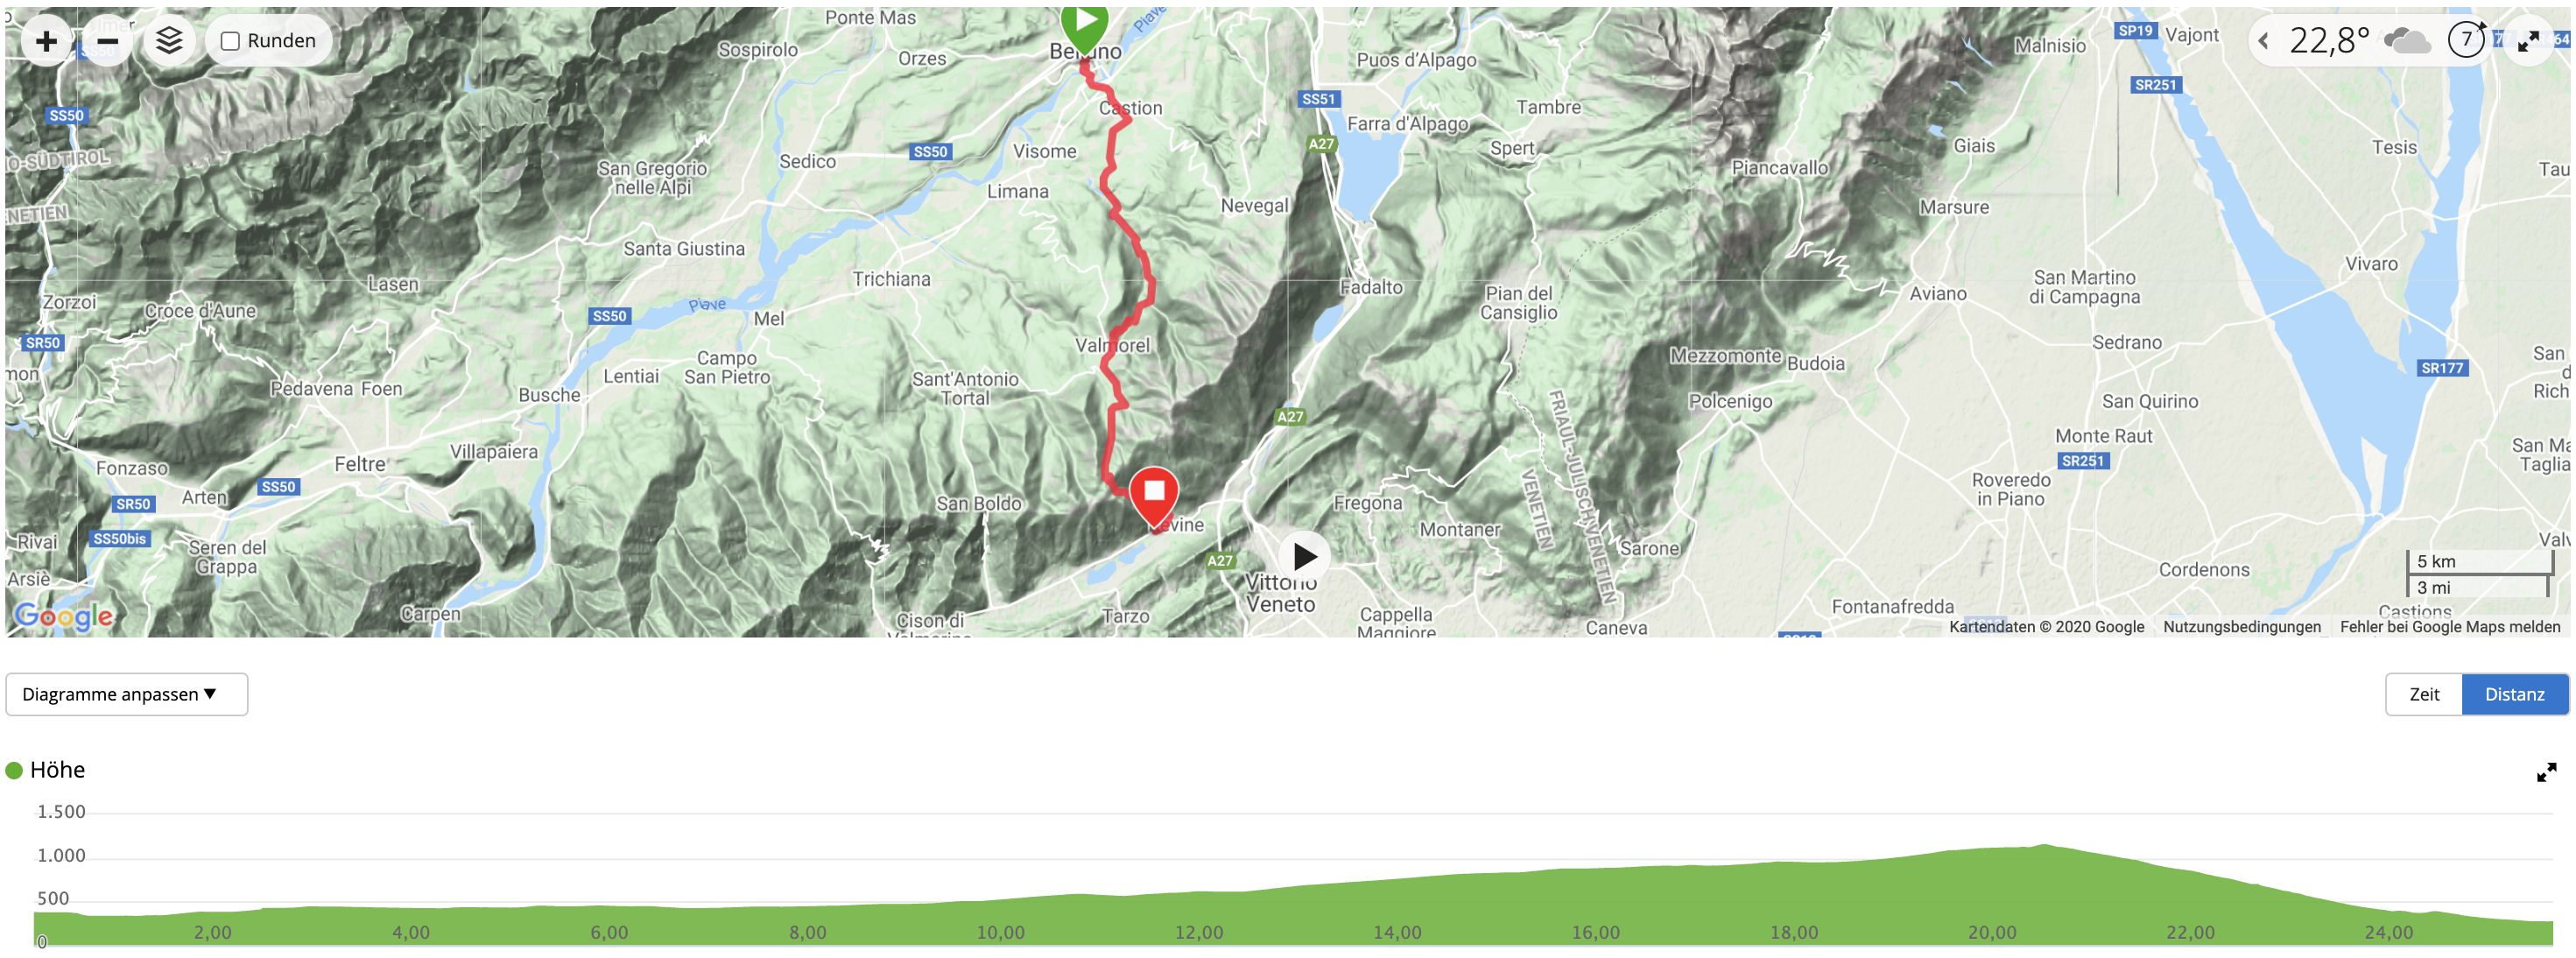Enable the Runden checkbox
2576x958 pixels.
point(230,41)
